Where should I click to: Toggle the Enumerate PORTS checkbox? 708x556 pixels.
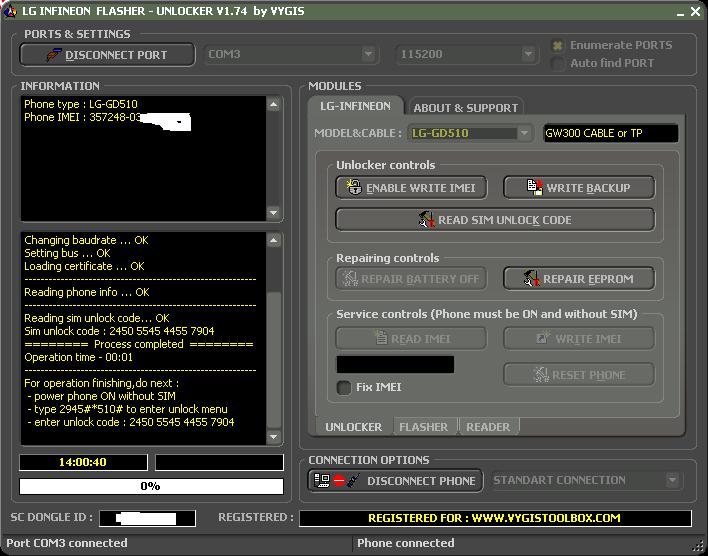pos(558,45)
